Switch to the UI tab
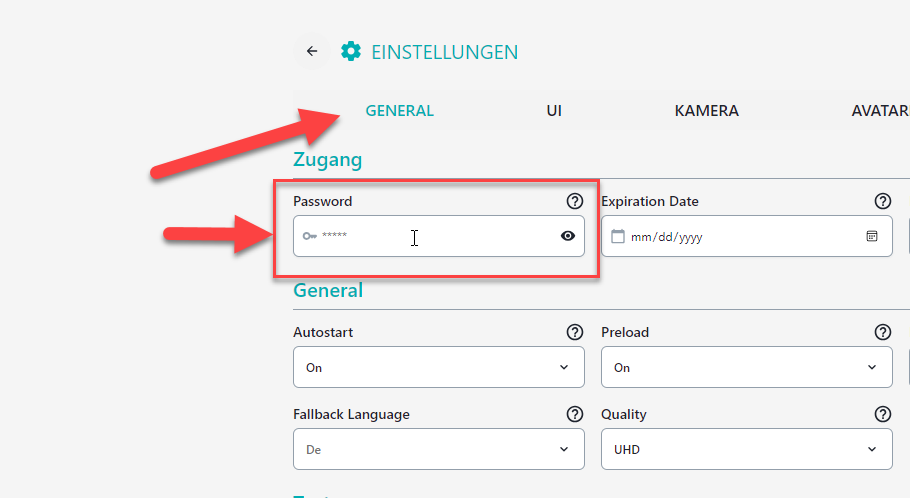 click(x=554, y=110)
